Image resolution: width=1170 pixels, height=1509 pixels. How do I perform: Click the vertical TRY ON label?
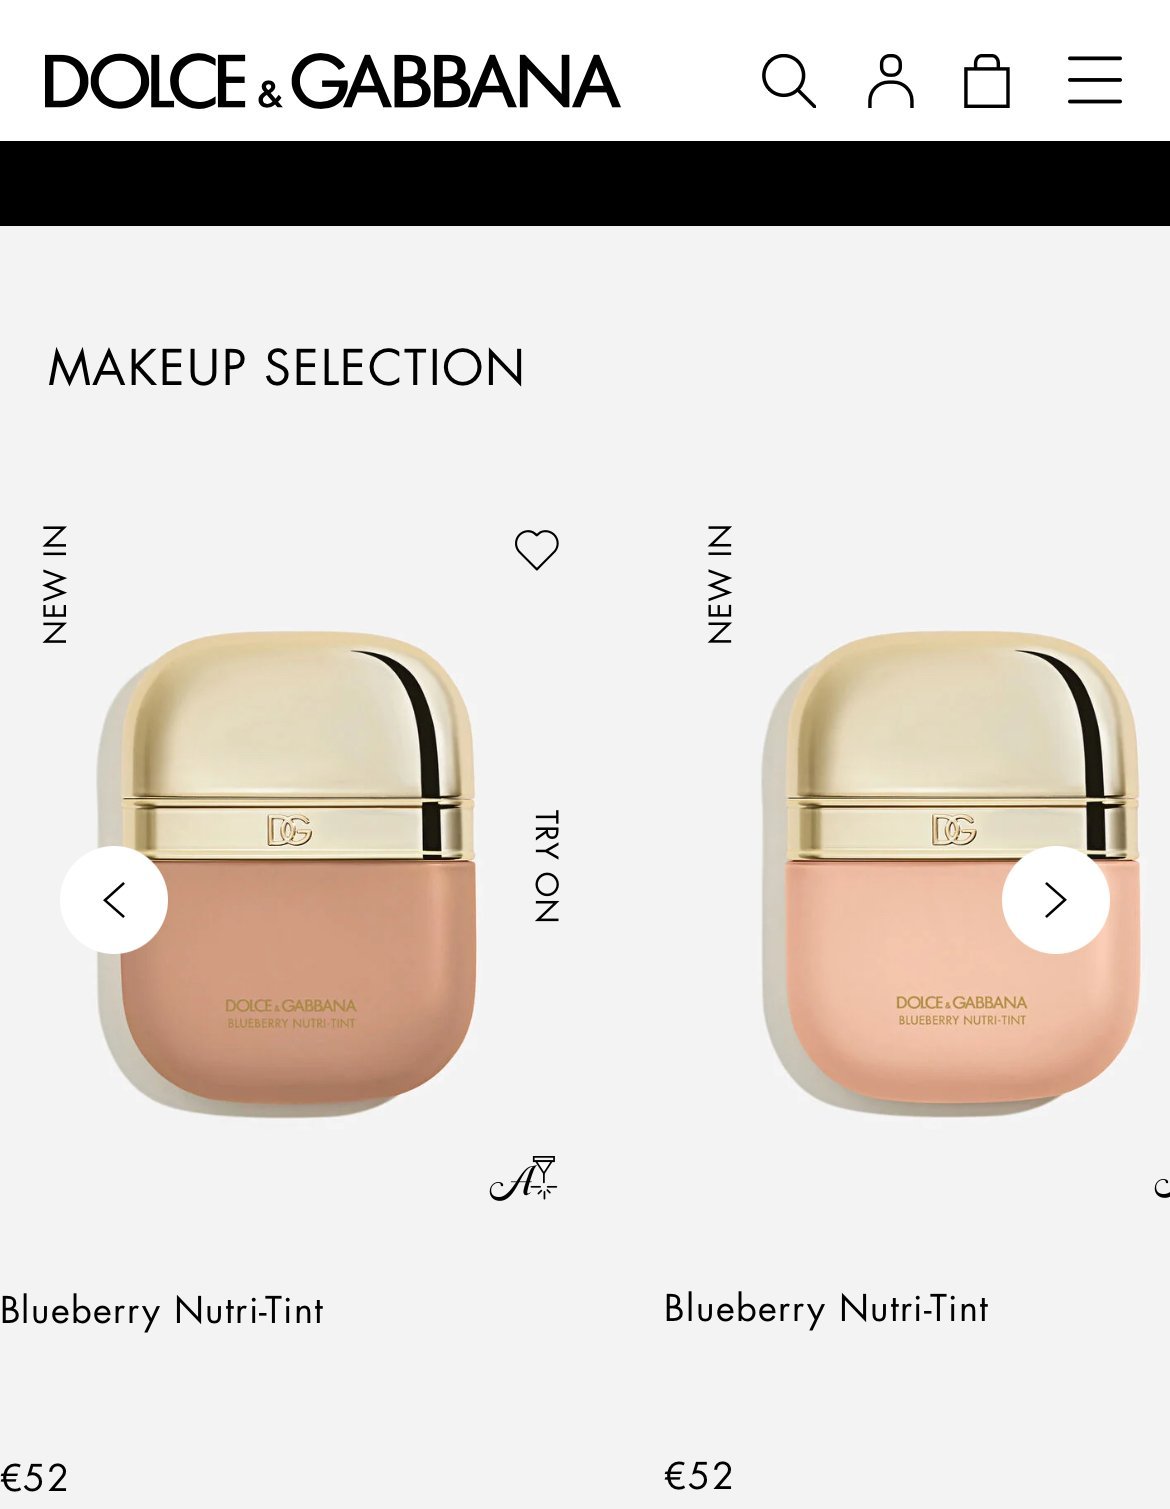click(546, 866)
